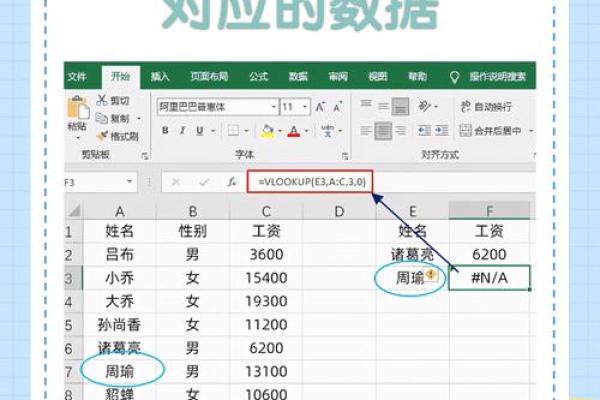This screenshot has height=400, width=600.
Task: Click the 复制 copy button
Action: pyautogui.click(x=113, y=118)
